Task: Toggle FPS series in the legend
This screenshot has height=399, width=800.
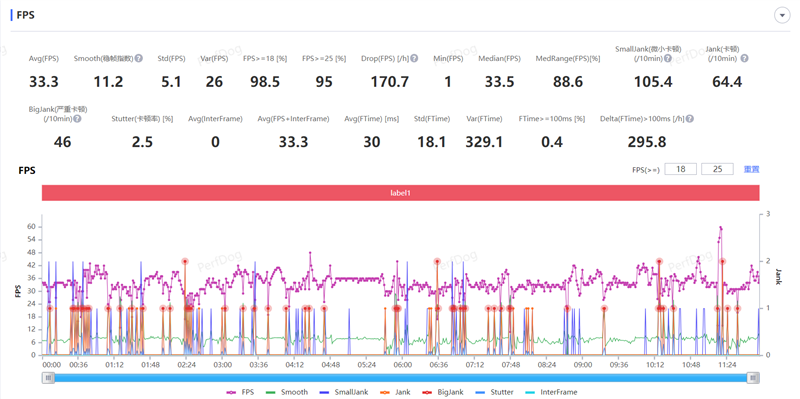Action: (x=240, y=392)
